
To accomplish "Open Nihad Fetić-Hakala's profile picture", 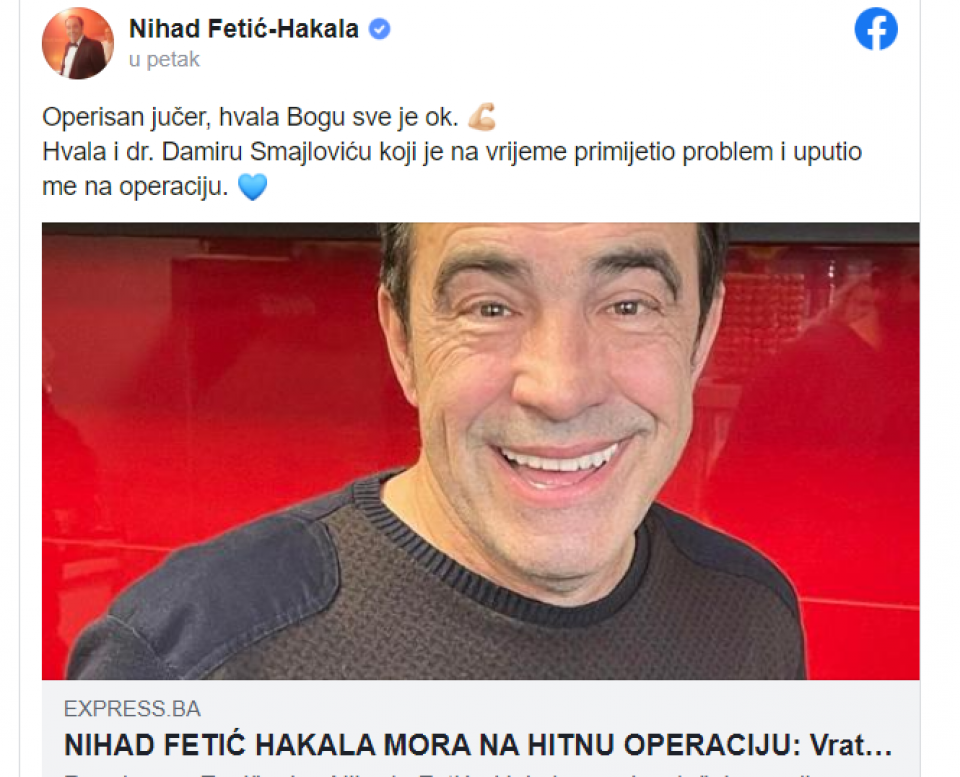I will pyautogui.click(x=78, y=43).
